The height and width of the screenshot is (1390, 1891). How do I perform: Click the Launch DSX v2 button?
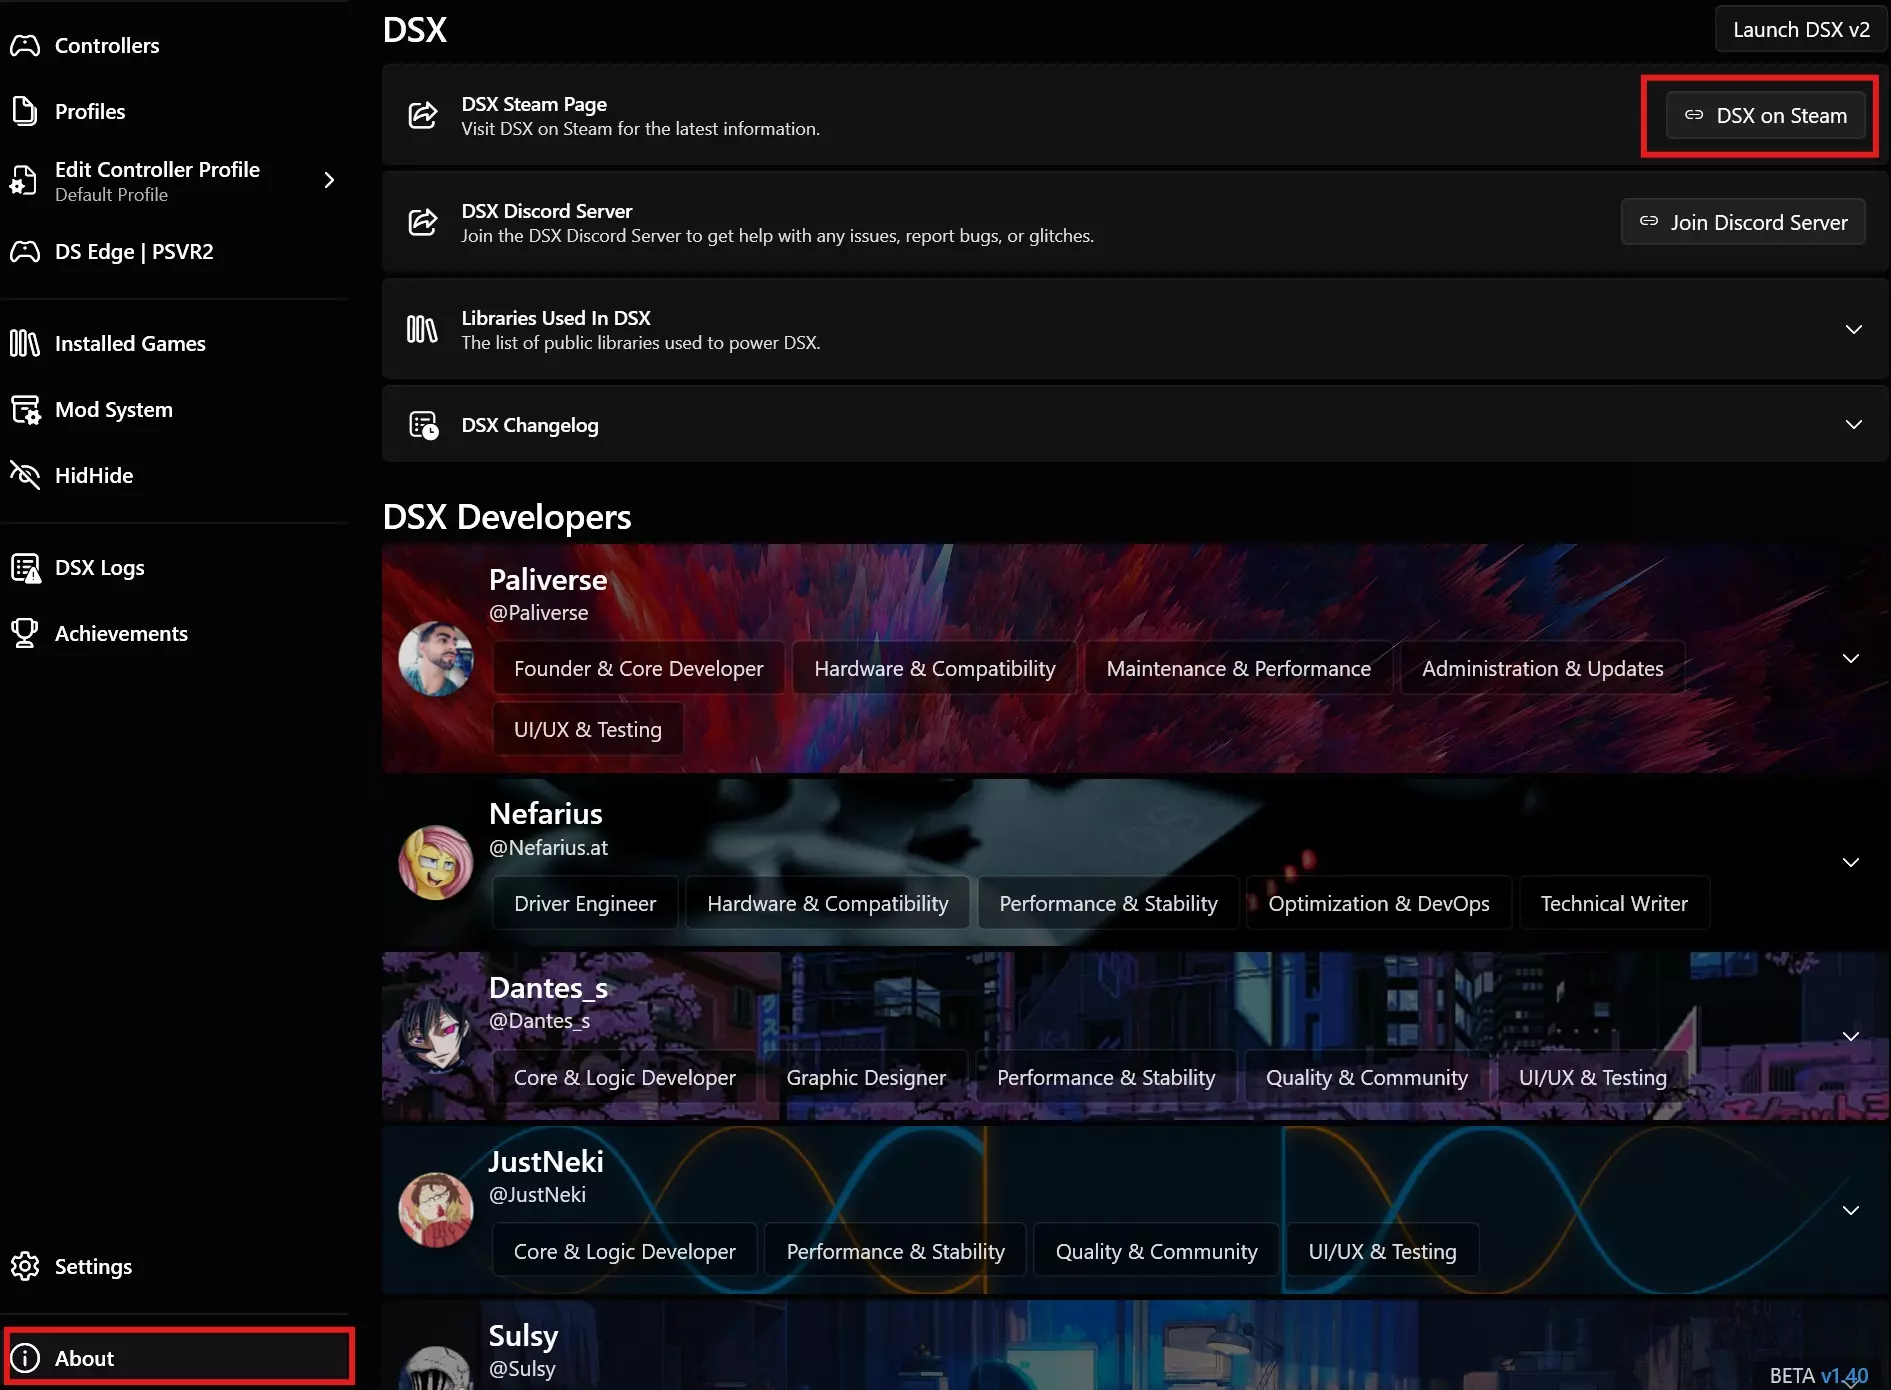pyautogui.click(x=1801, y=29)
